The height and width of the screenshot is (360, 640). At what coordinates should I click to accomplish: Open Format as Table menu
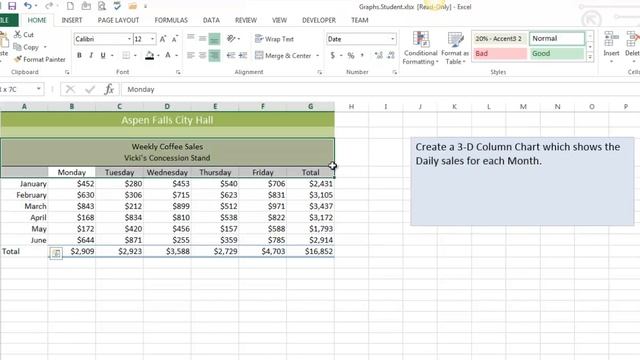pyautogui.click(x=455, y=48)
